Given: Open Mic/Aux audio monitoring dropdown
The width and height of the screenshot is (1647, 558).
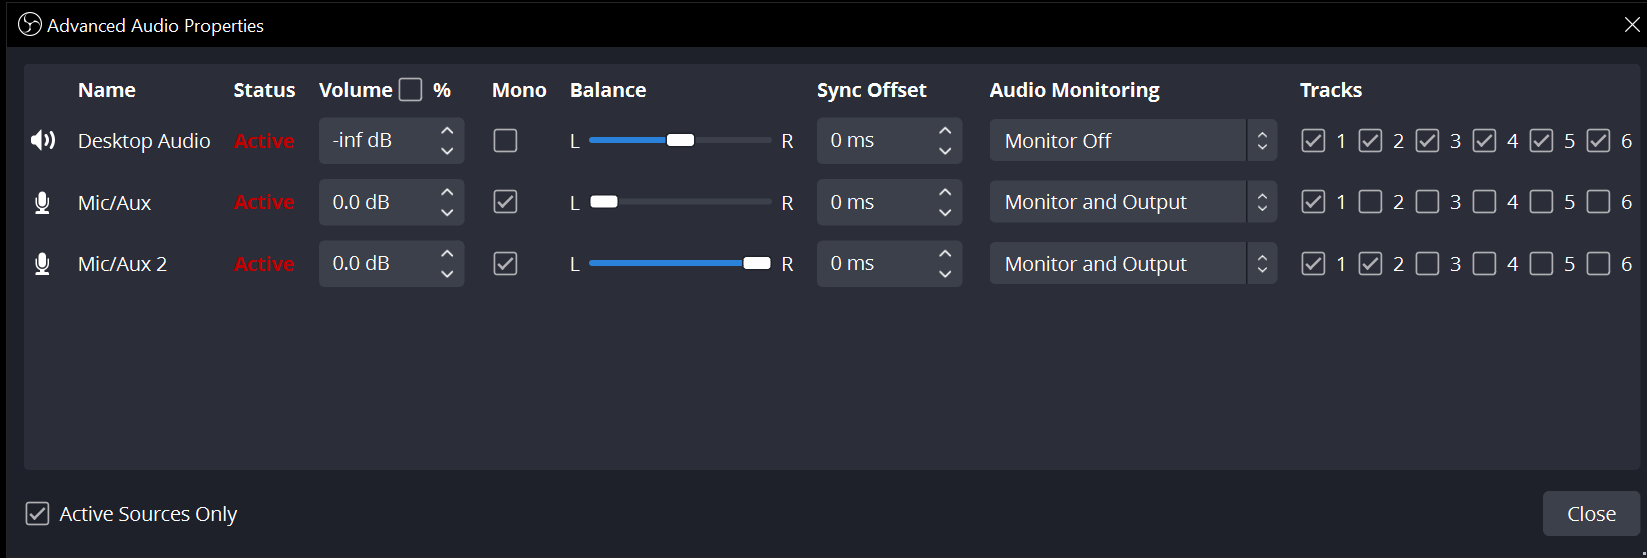Looking at the screenshot, I should click(1133, 202).
